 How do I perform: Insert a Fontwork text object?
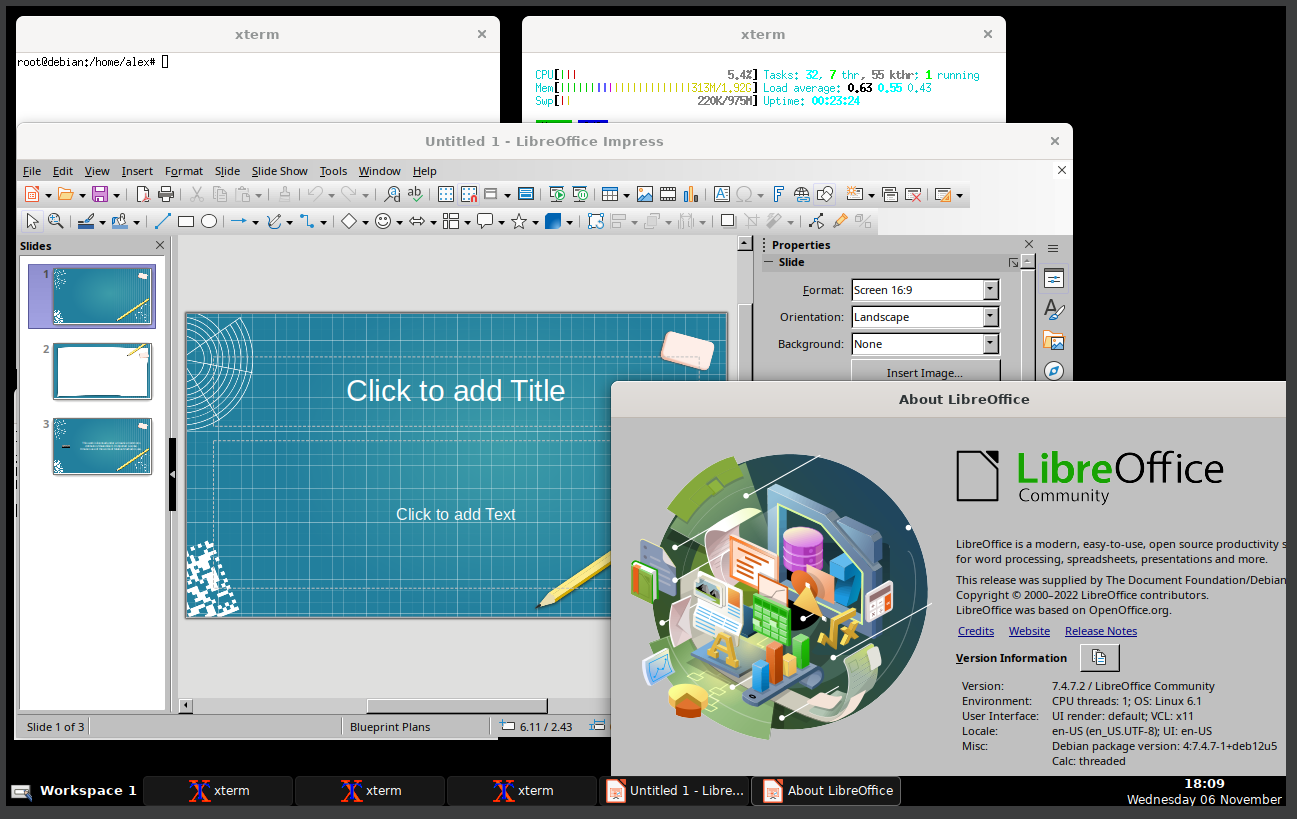click(778, 194)
